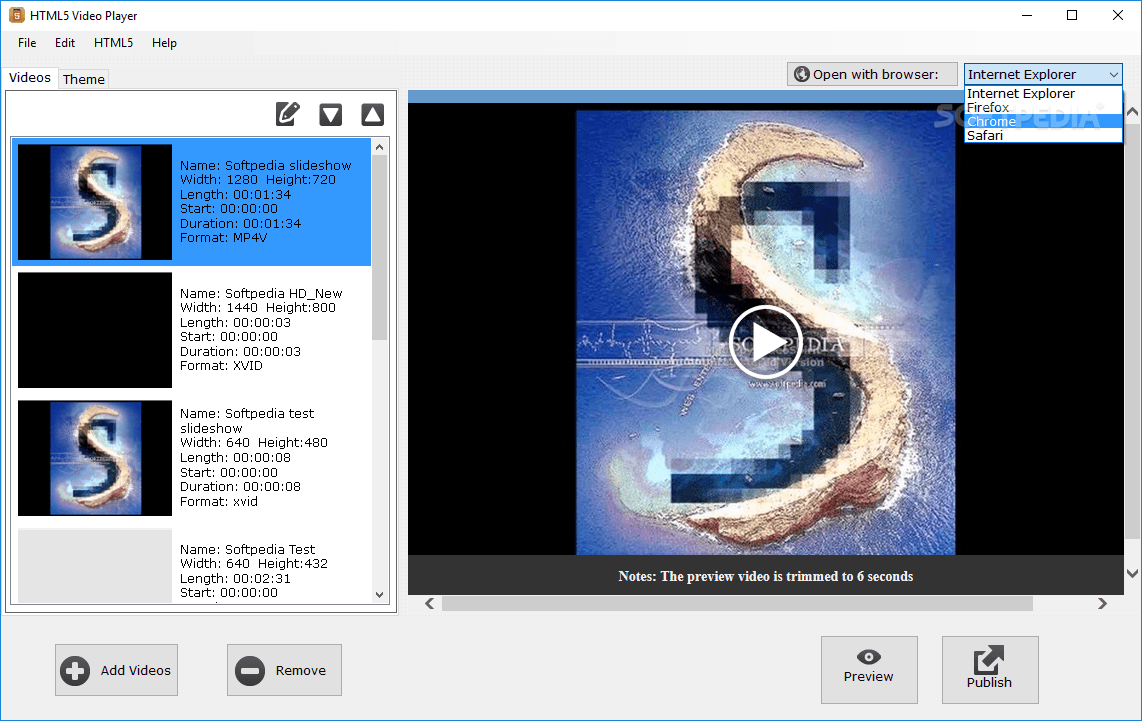Click text 'Width: 1440 Height:800'
1142x721 pixels.
point(258,307)
